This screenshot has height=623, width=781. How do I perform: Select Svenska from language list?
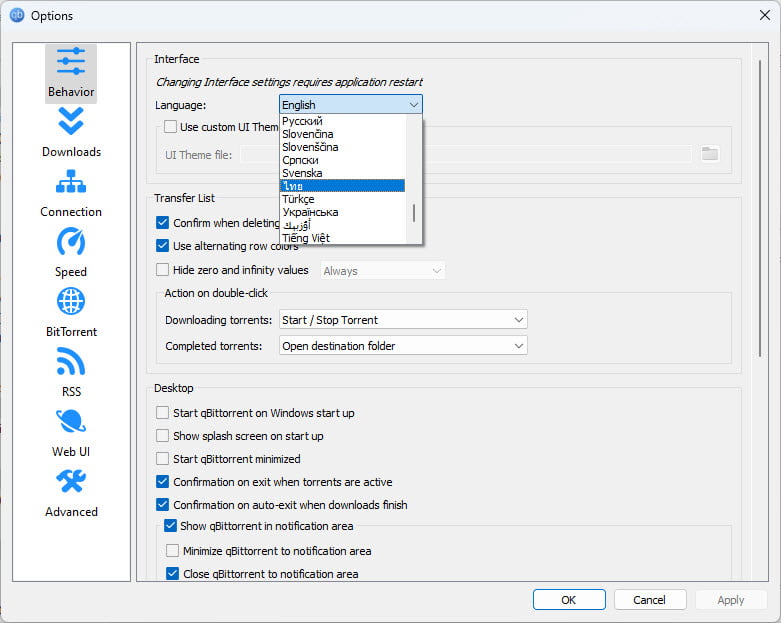343,173
